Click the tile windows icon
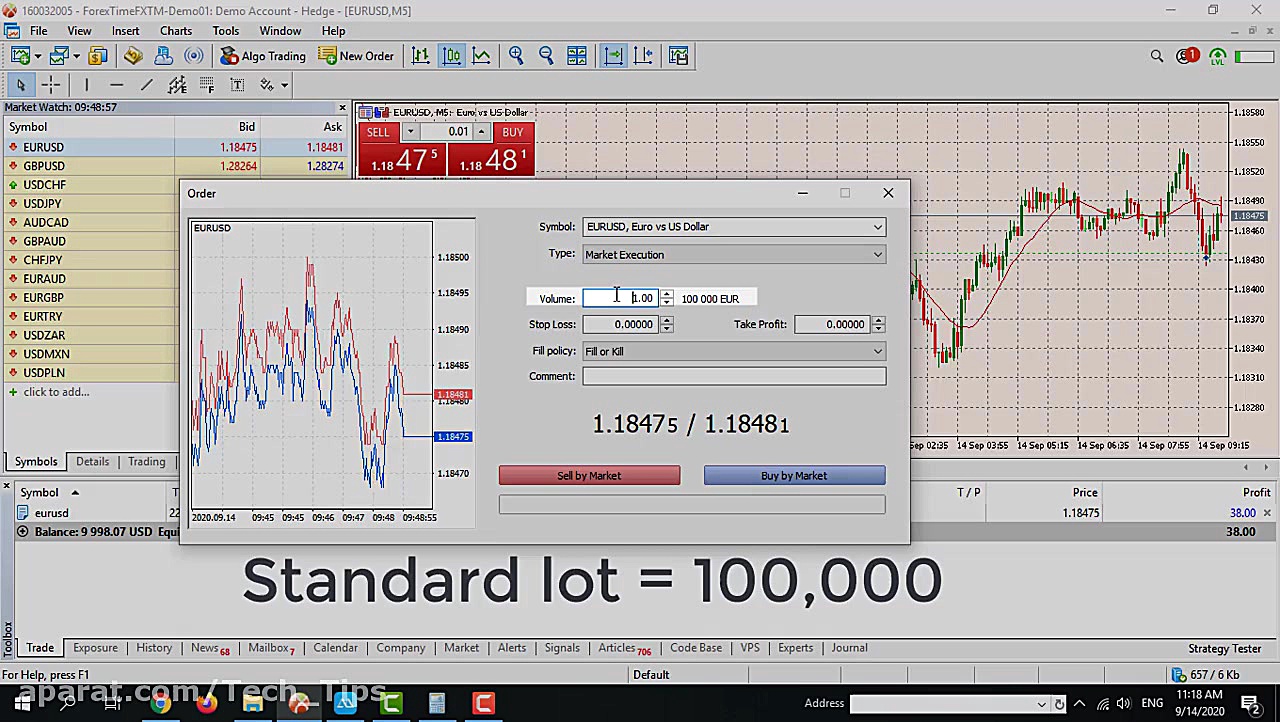1280x722 pixels. [577, 56]
